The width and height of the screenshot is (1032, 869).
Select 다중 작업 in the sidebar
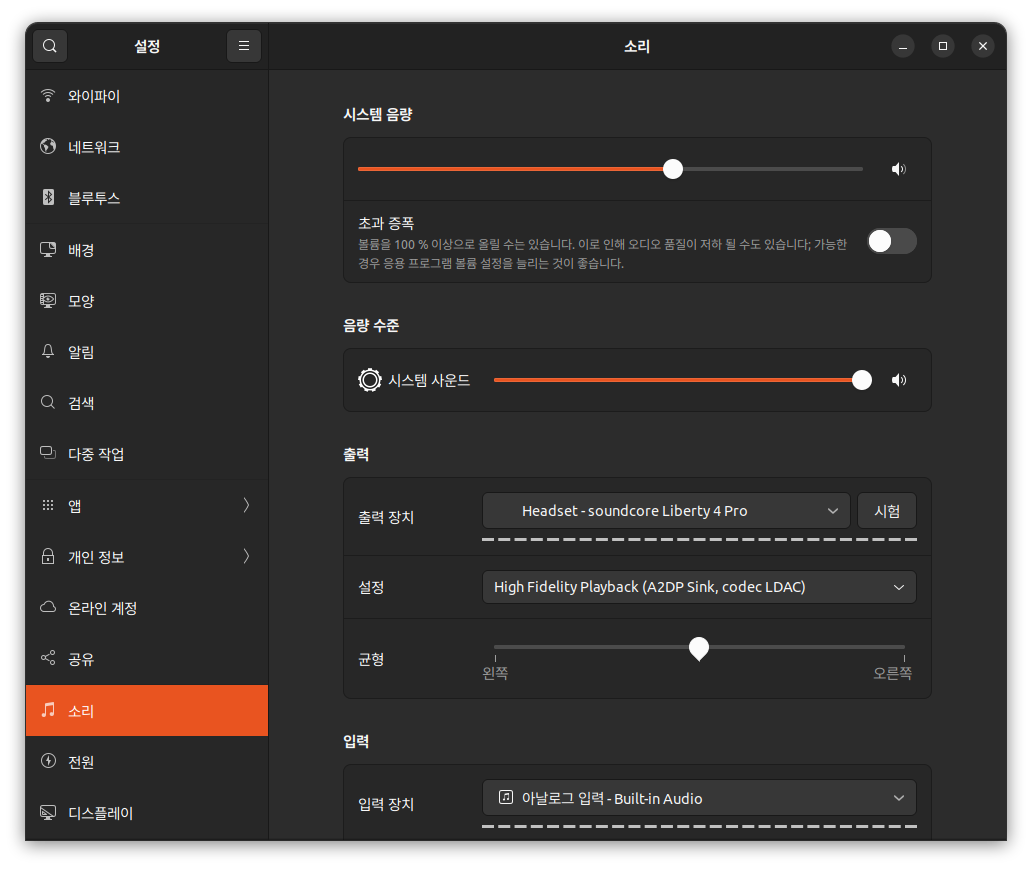[x=147, y=454]
